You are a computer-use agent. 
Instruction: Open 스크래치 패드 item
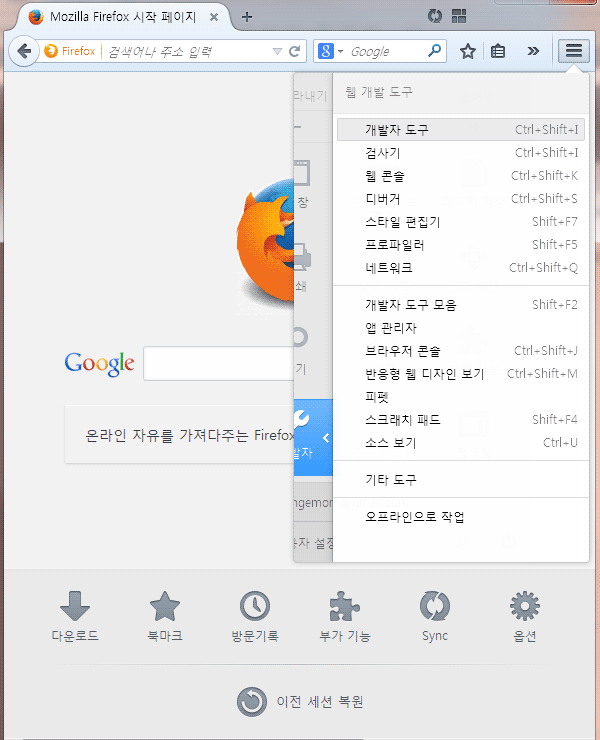point(461,420)
